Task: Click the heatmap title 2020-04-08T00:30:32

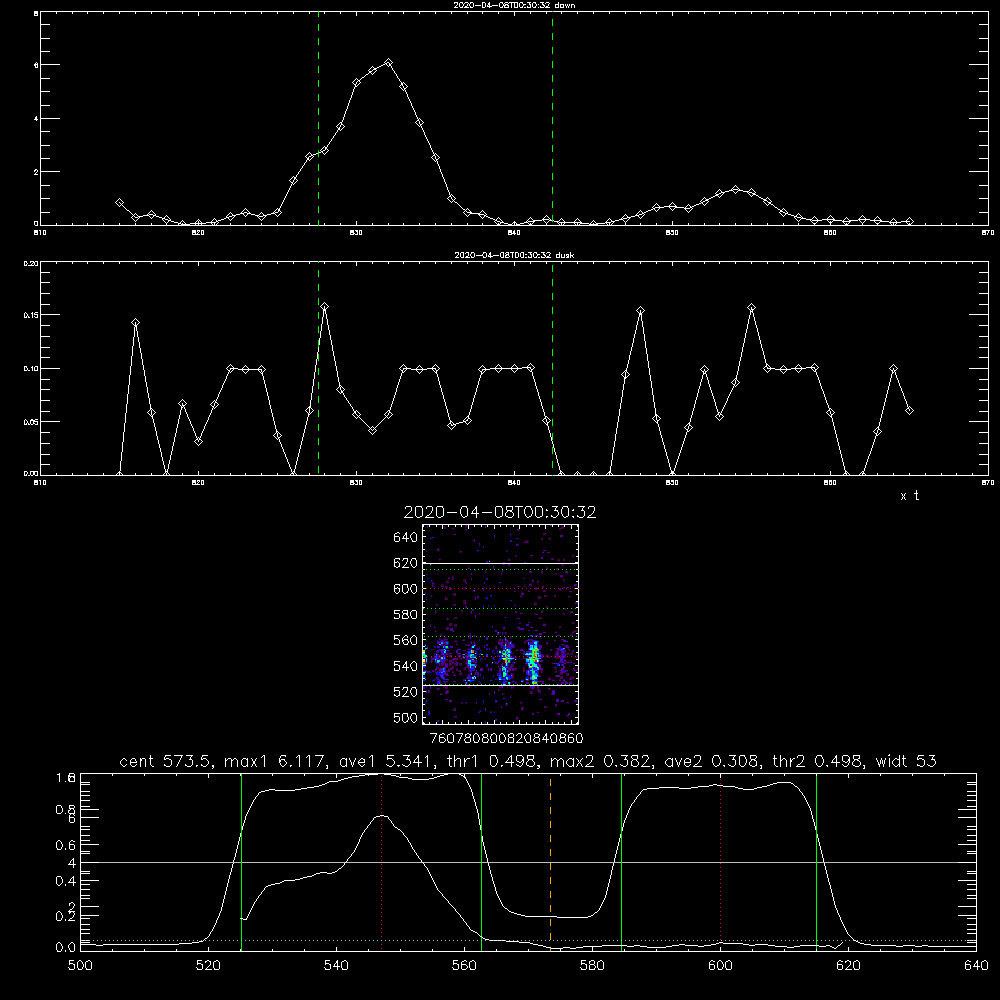Action: [500, 512]
